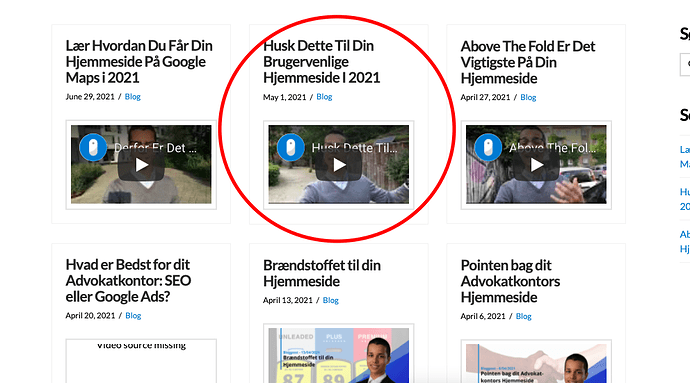
Task: Click Blog category link next to April 6, 2021
Action: [x=523, y=316]
